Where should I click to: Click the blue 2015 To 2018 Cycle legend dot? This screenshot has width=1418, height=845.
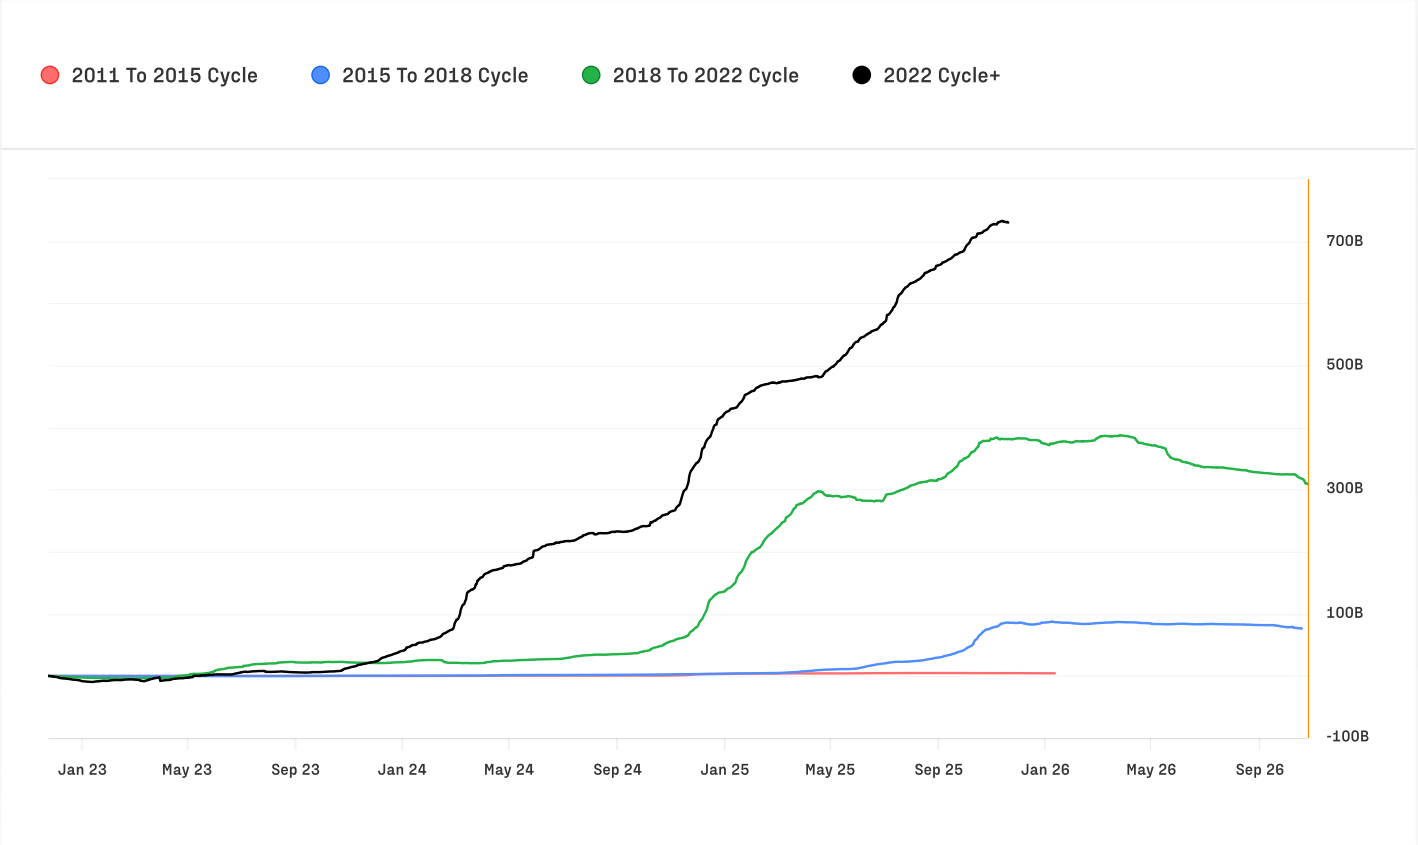click(320, 75)
